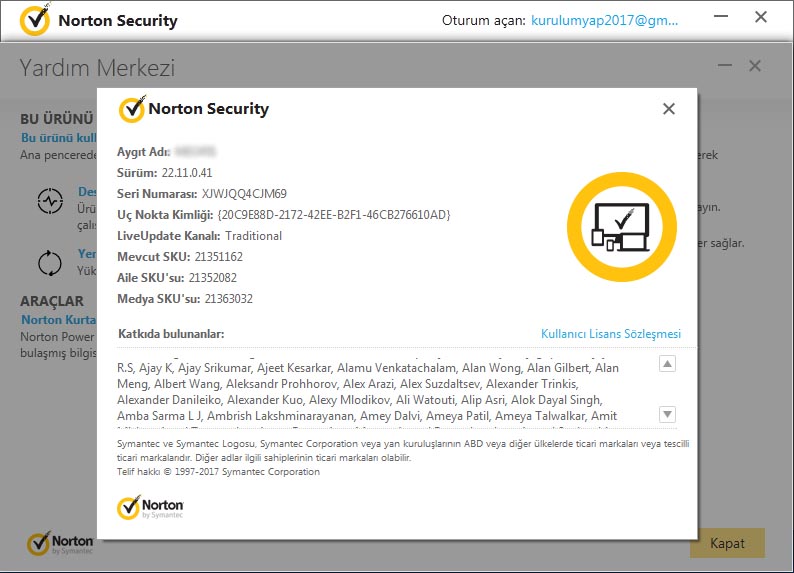The image size is (794, 573).
Task: Click the Norton by Symantec logo in Yardım Merkezi
Action: 60,543
